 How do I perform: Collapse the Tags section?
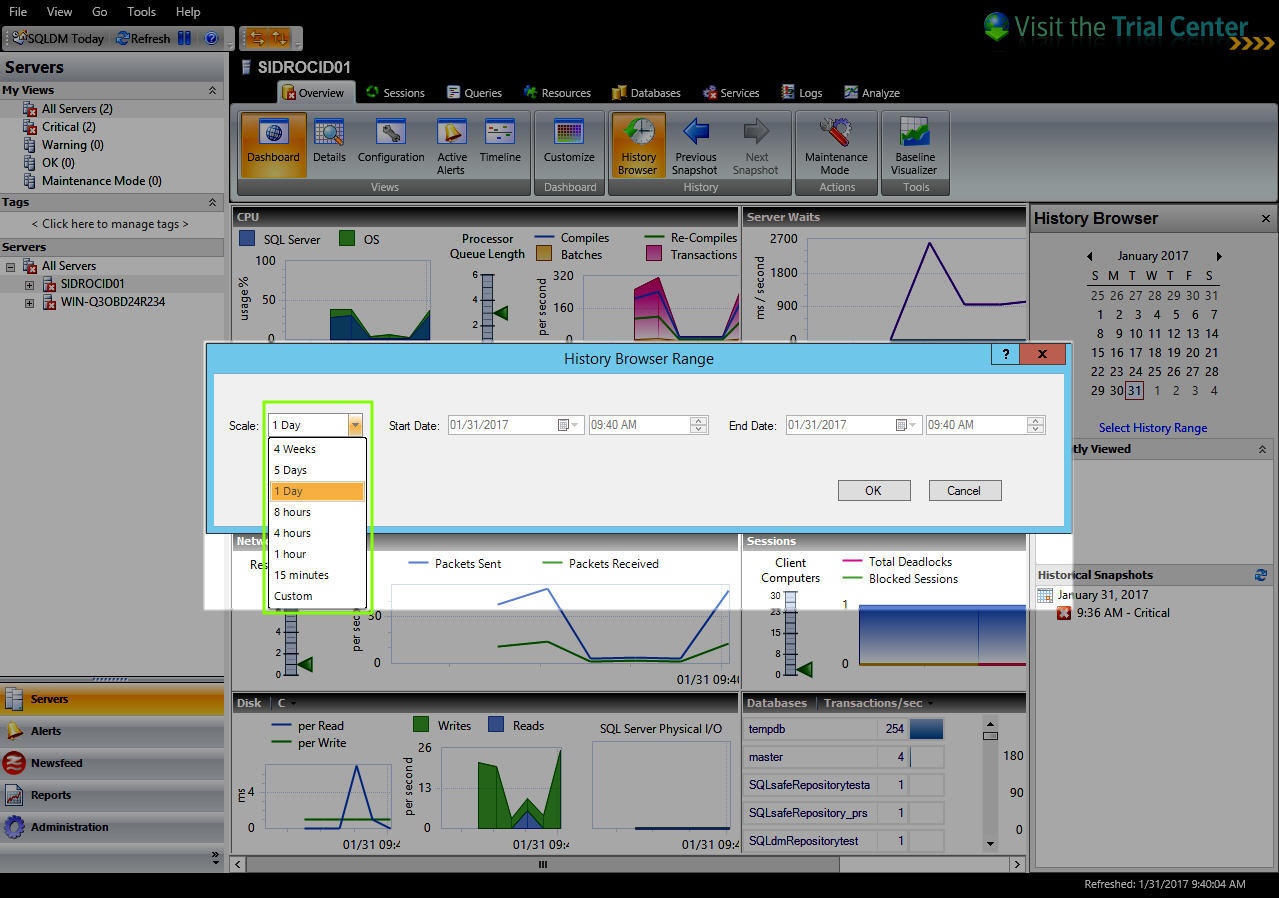[x=212, y=202]
